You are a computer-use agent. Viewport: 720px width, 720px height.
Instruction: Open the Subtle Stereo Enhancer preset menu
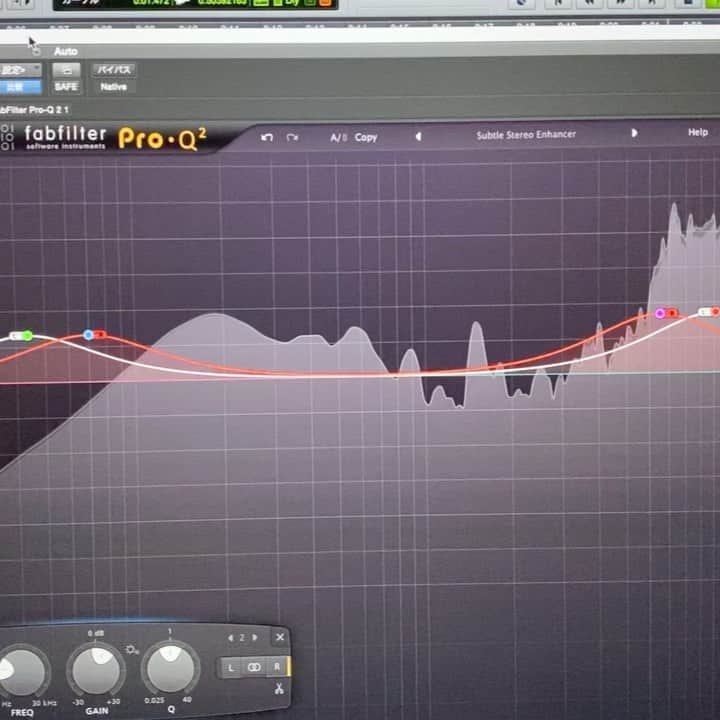(526, 135)
